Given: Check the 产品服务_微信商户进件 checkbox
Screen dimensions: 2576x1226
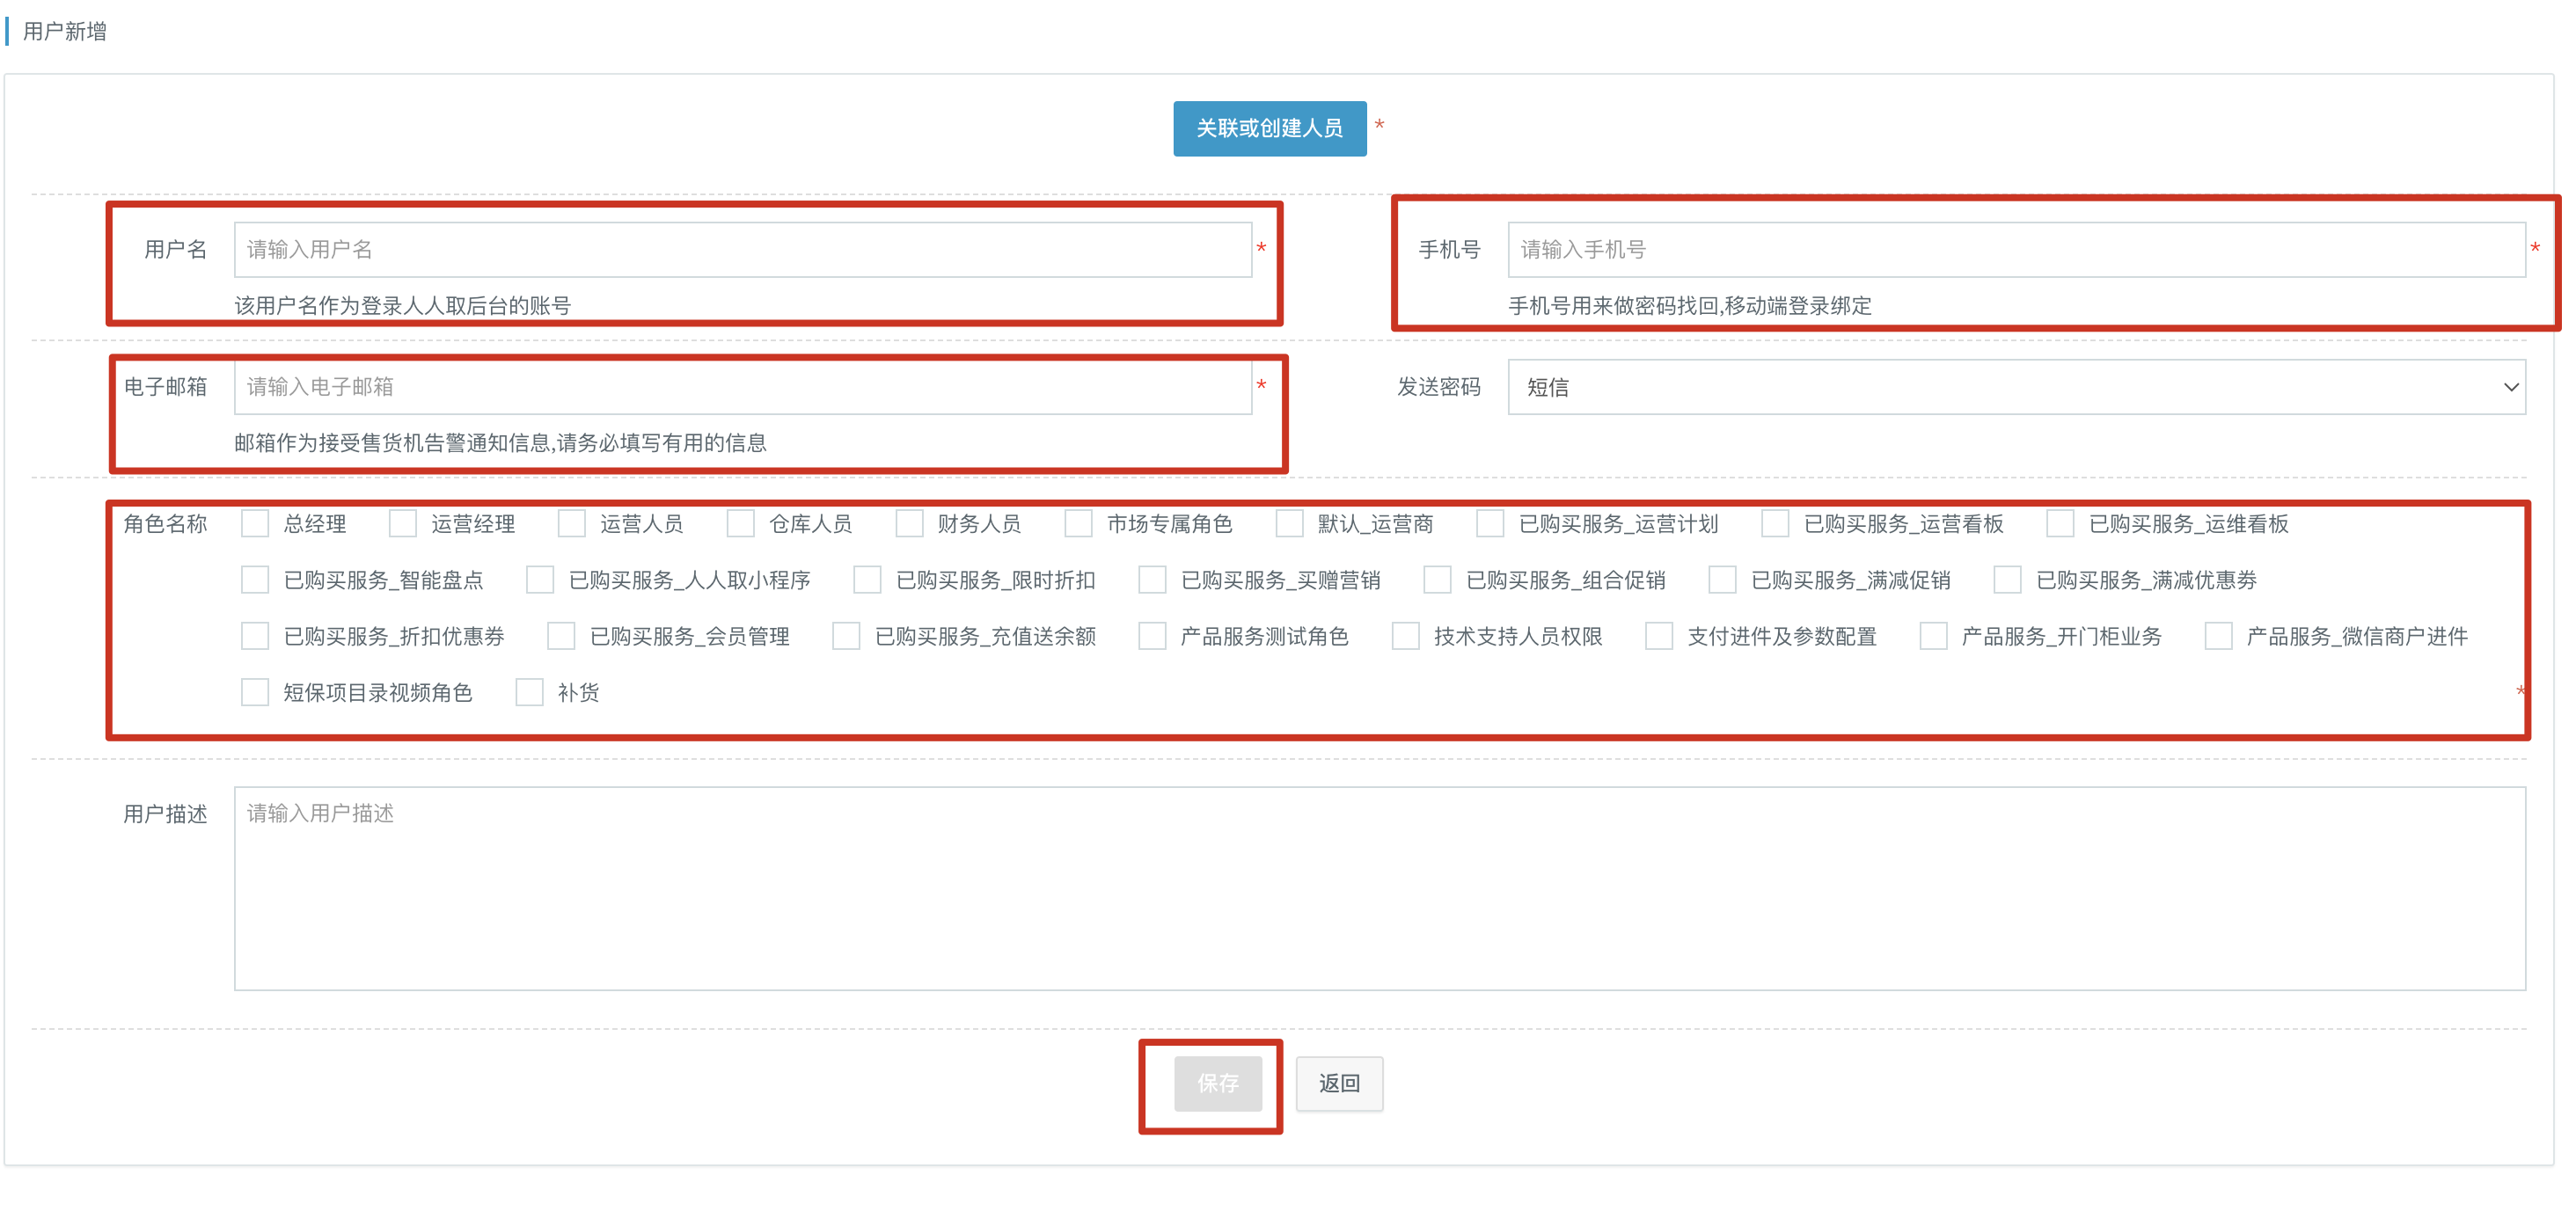Looking at the screenshot, I should click(2219, 636).
